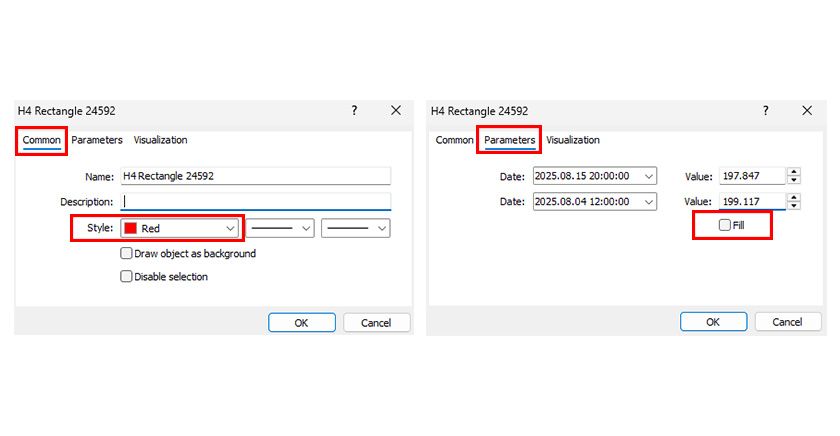
Task: Close the left H4 Rectangle dialog
Action: [x=395, y=111]
